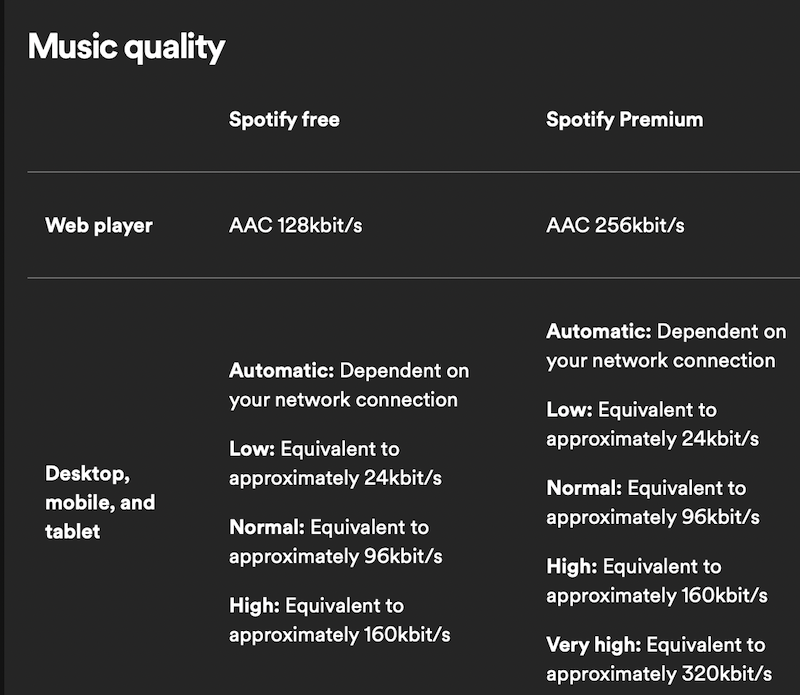Click approximately 96kbit/s text in Premium column
800x695 pixels.
coord(652,516)
